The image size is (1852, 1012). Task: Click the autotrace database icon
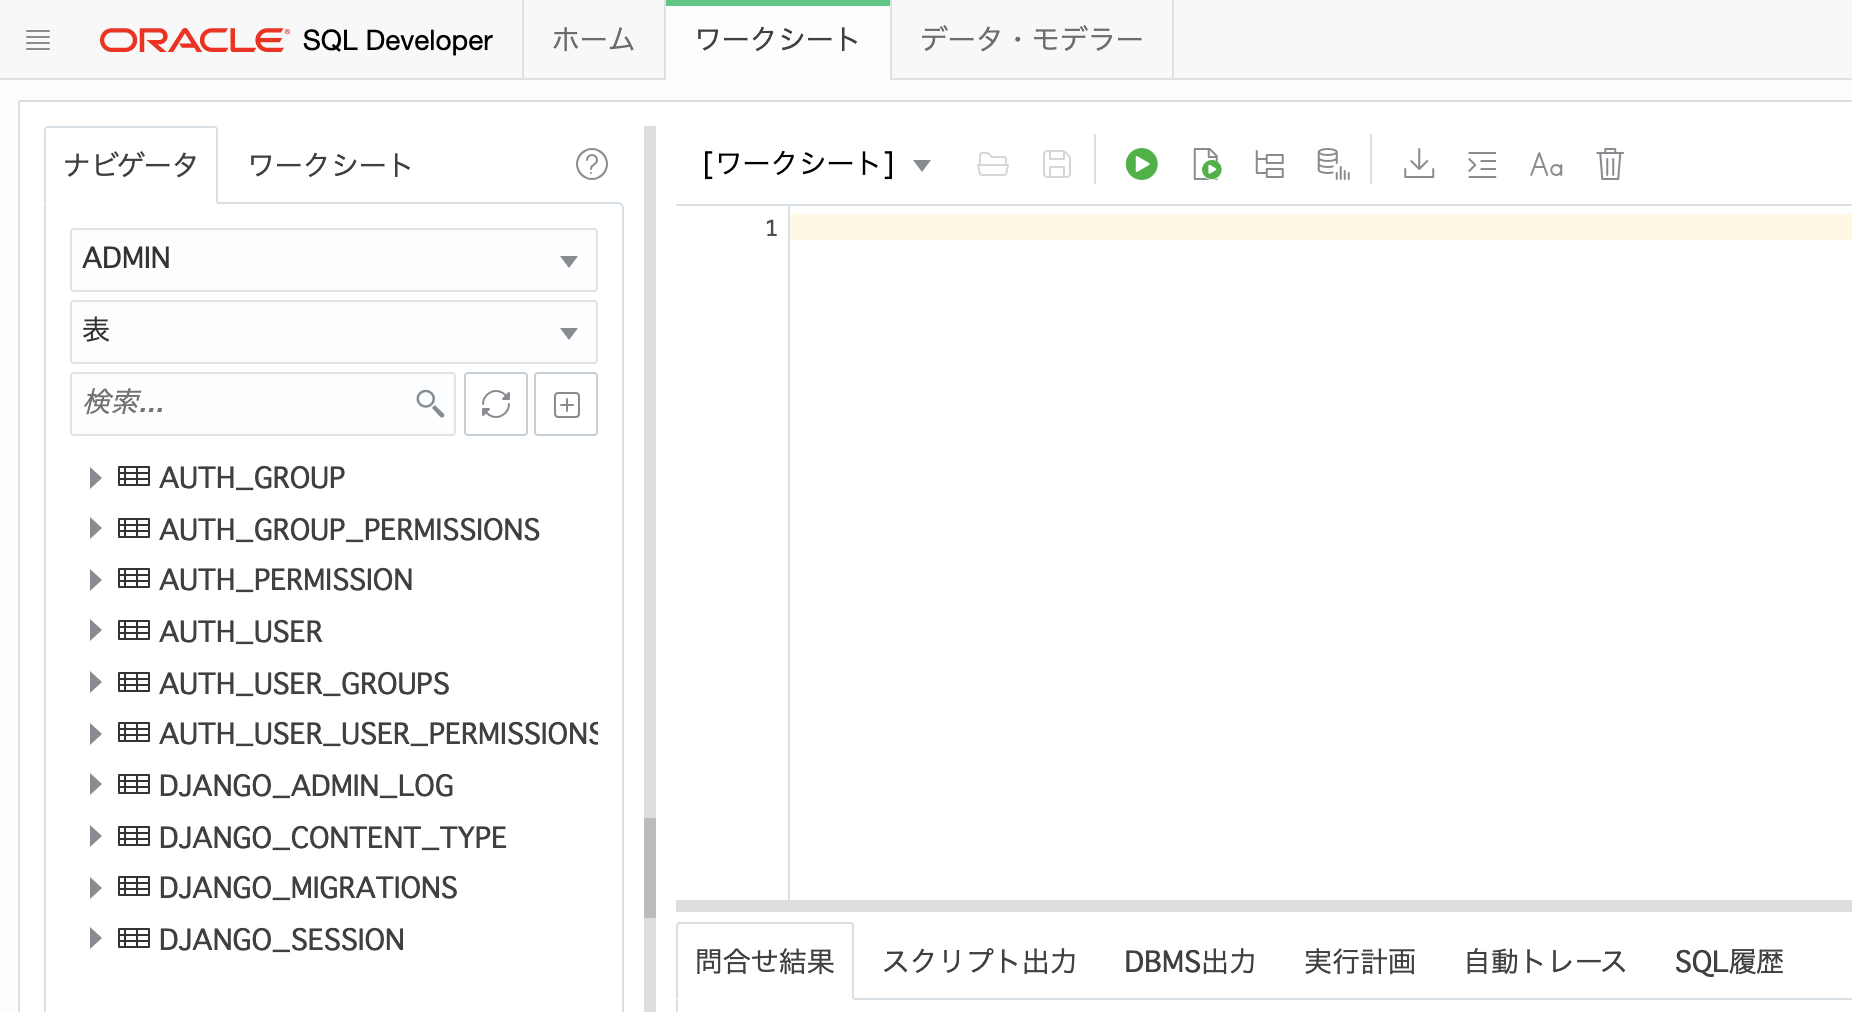point(1333,164)
